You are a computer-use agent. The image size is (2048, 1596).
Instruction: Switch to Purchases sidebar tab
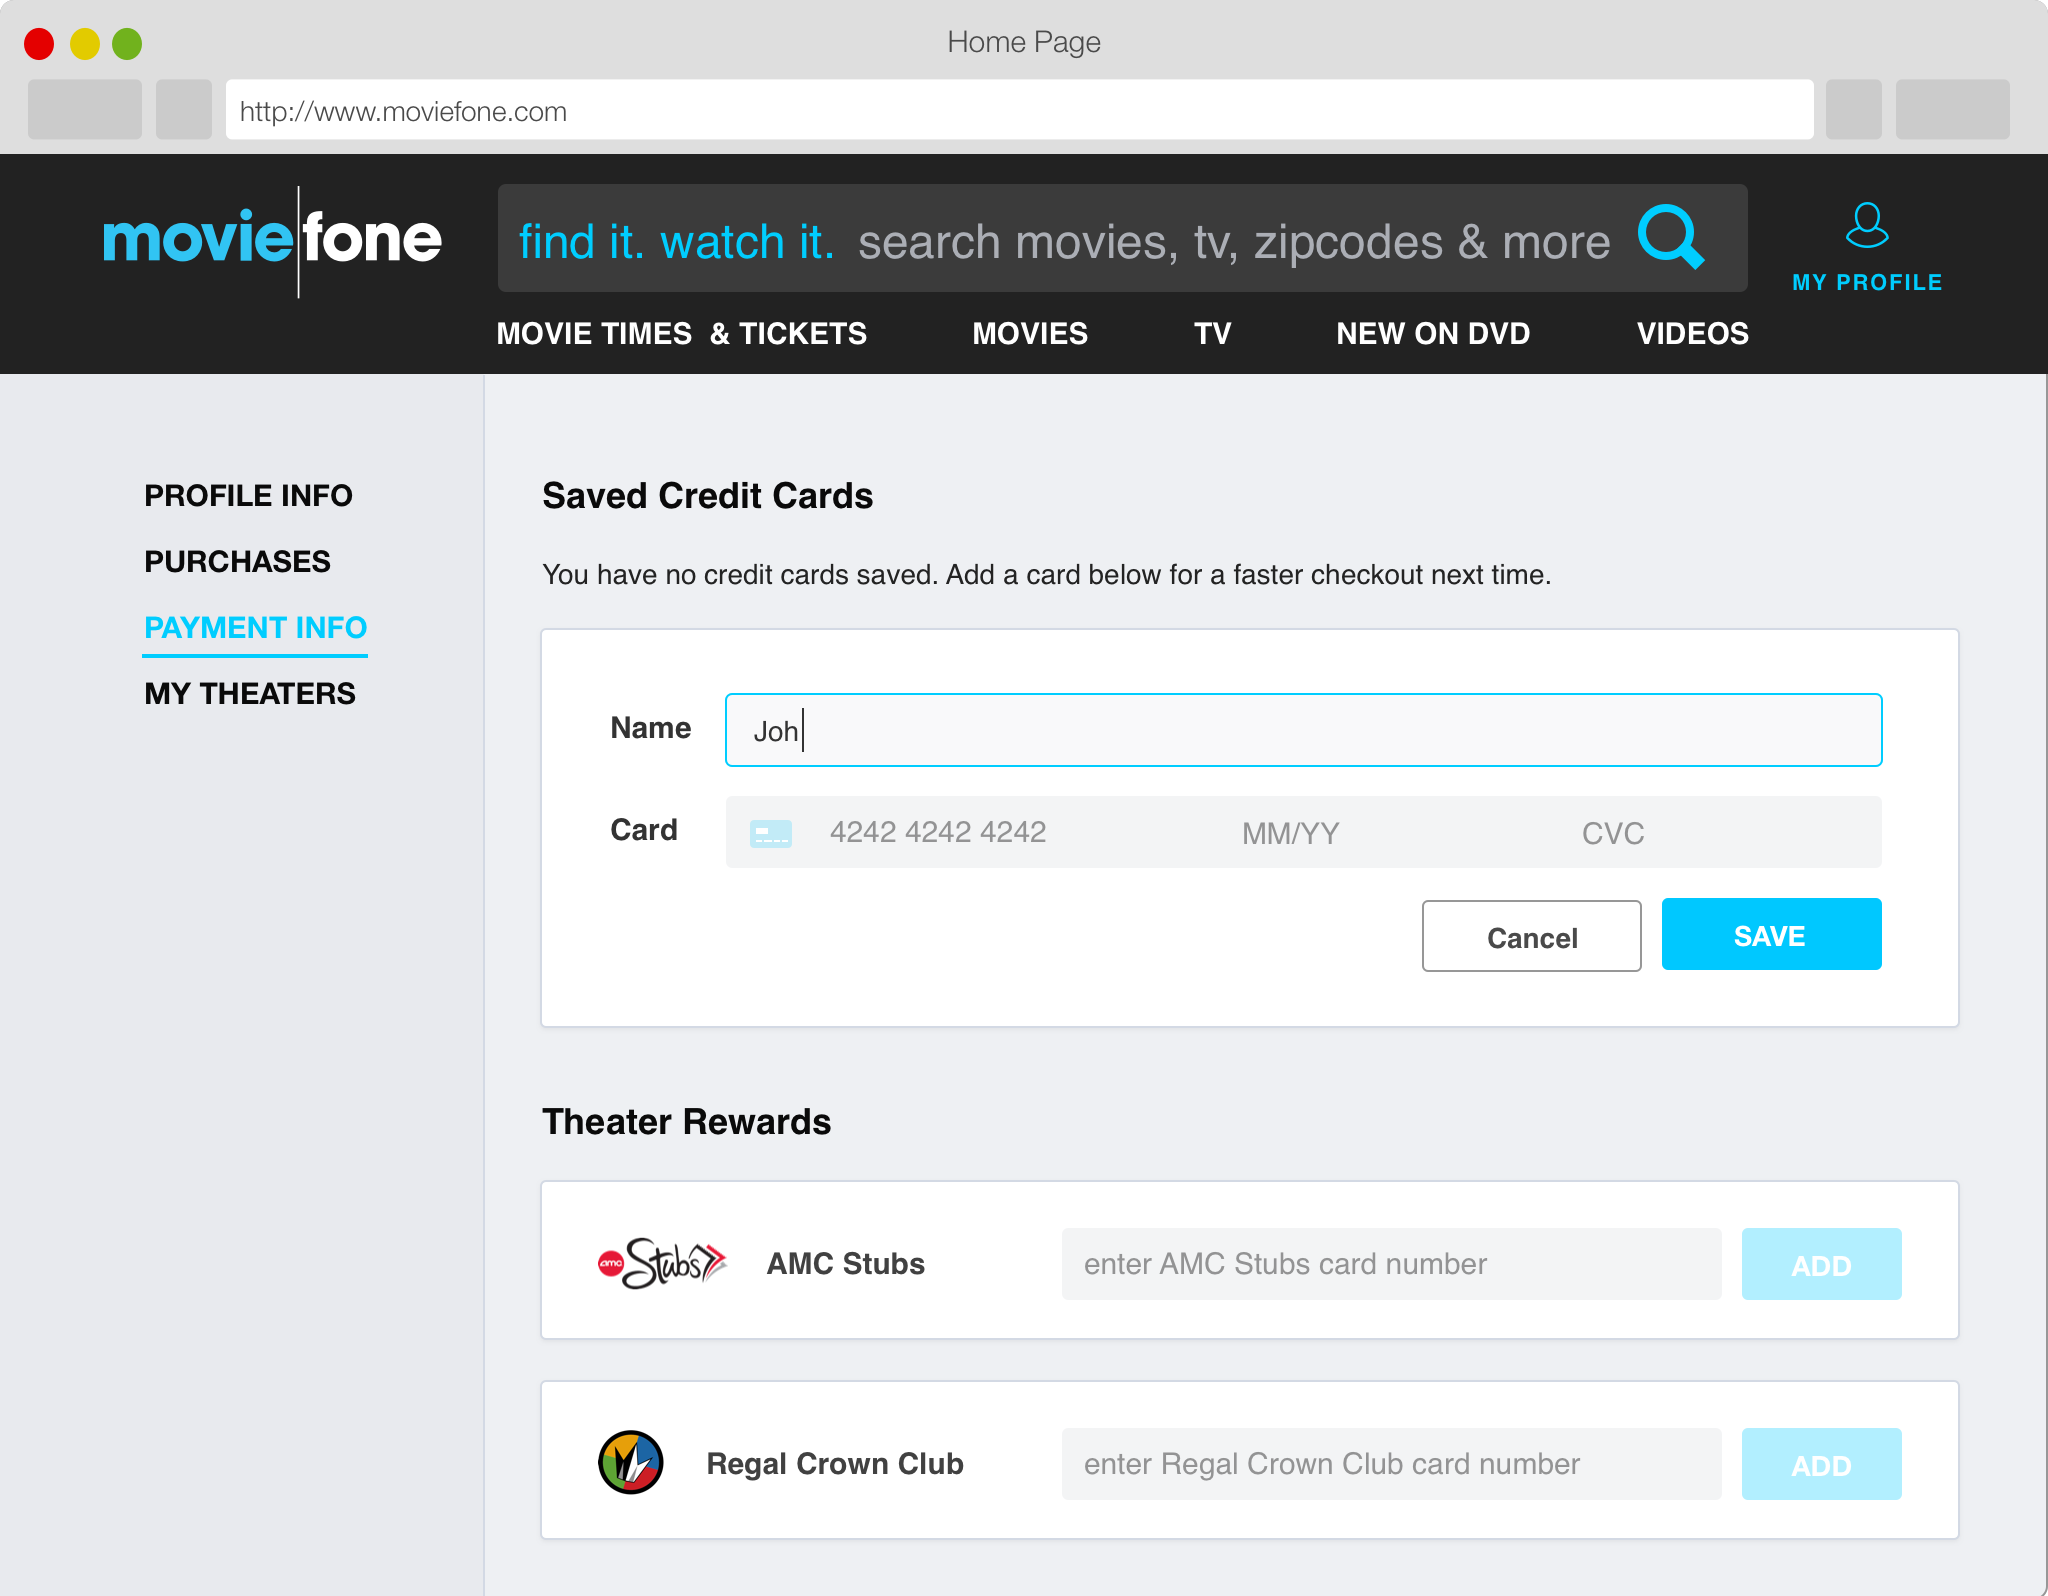pos(237,562)
